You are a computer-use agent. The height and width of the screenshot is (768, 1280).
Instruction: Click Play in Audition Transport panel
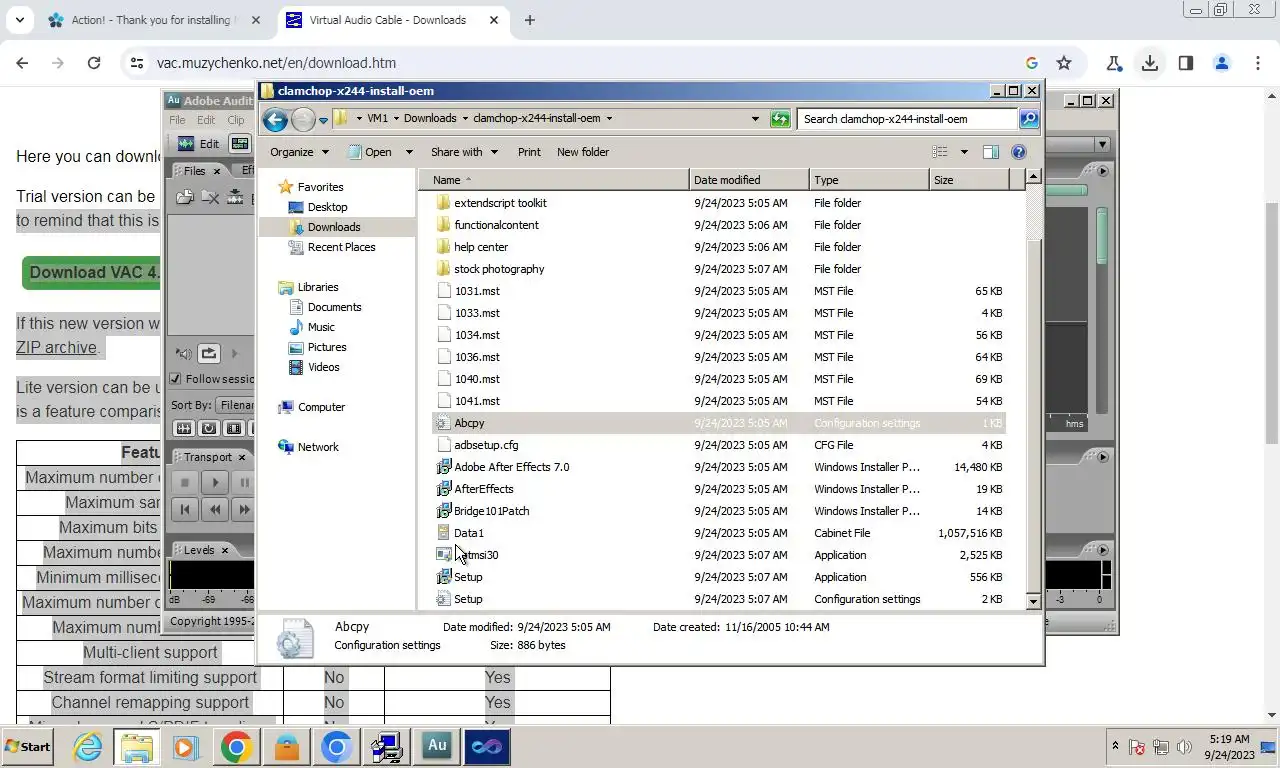click(x=214, y=483)
